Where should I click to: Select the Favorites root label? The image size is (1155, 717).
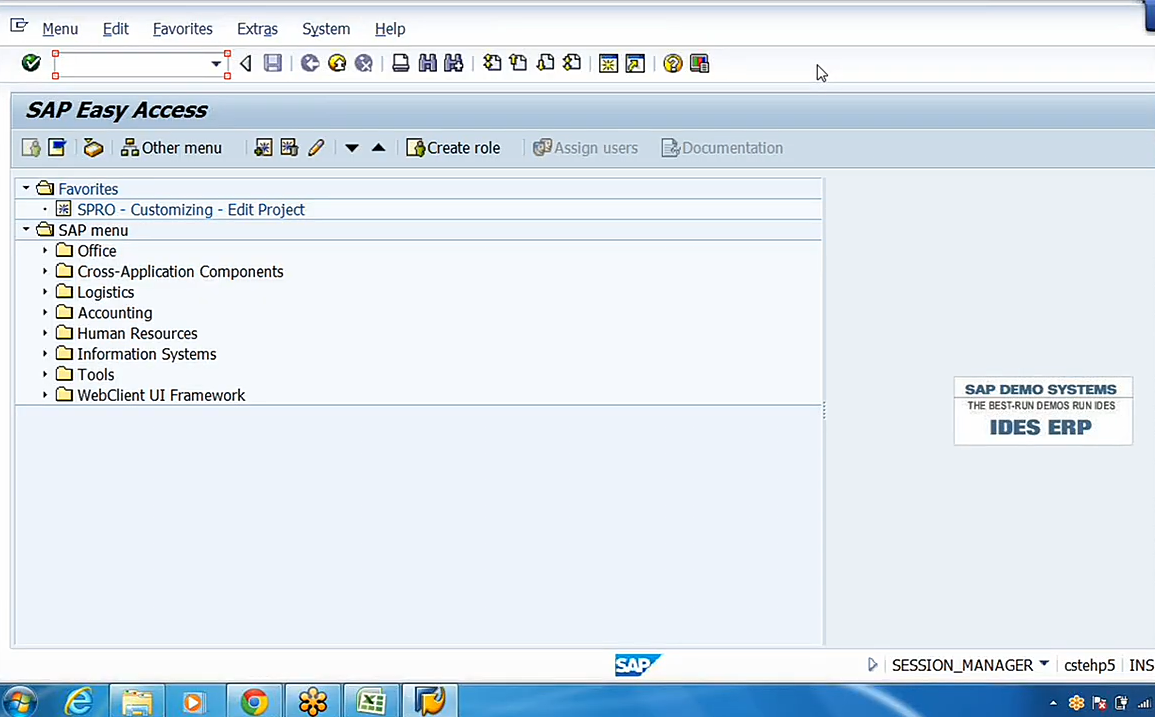click(88, 189)
